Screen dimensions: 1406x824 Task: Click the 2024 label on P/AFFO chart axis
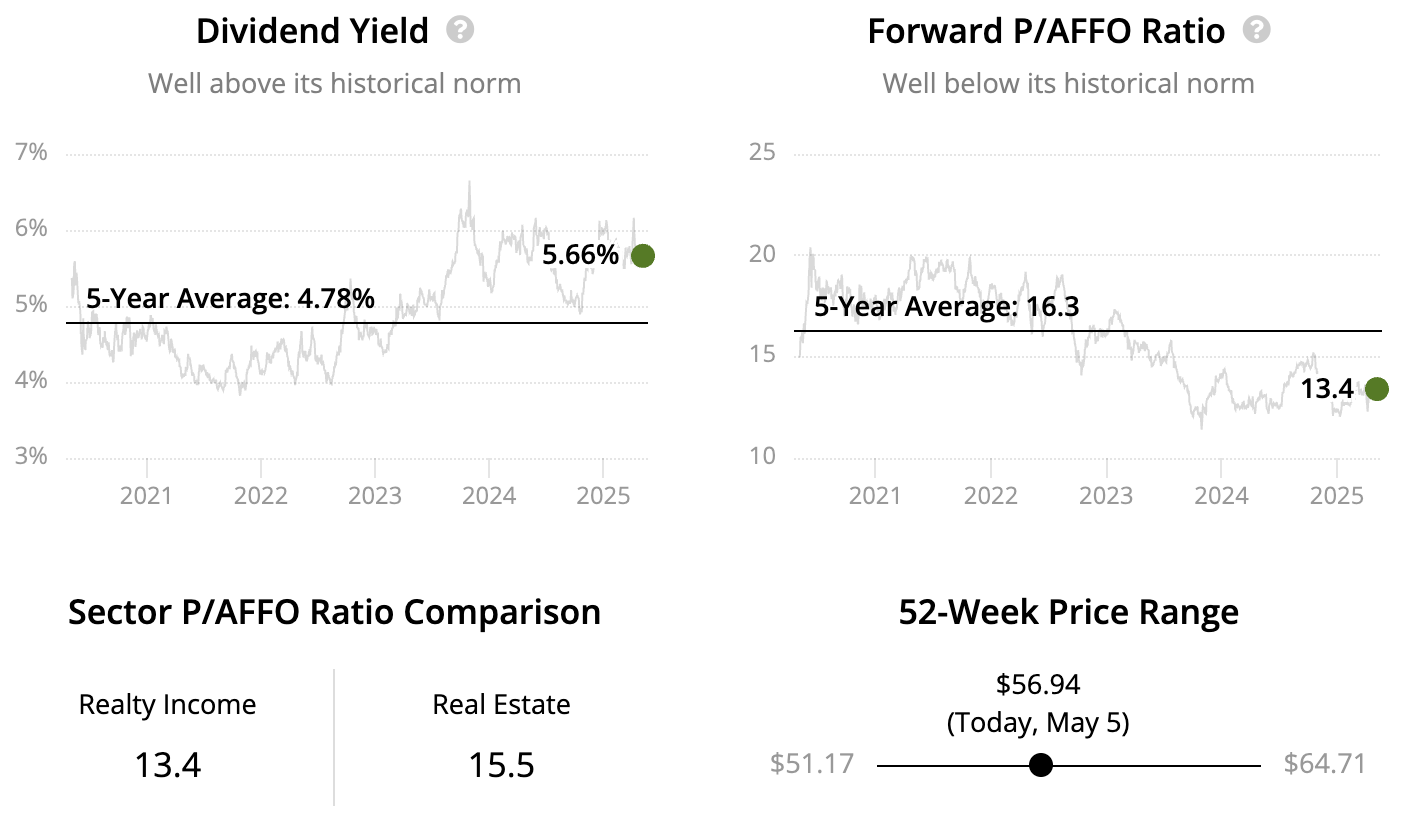point(1221,495)
